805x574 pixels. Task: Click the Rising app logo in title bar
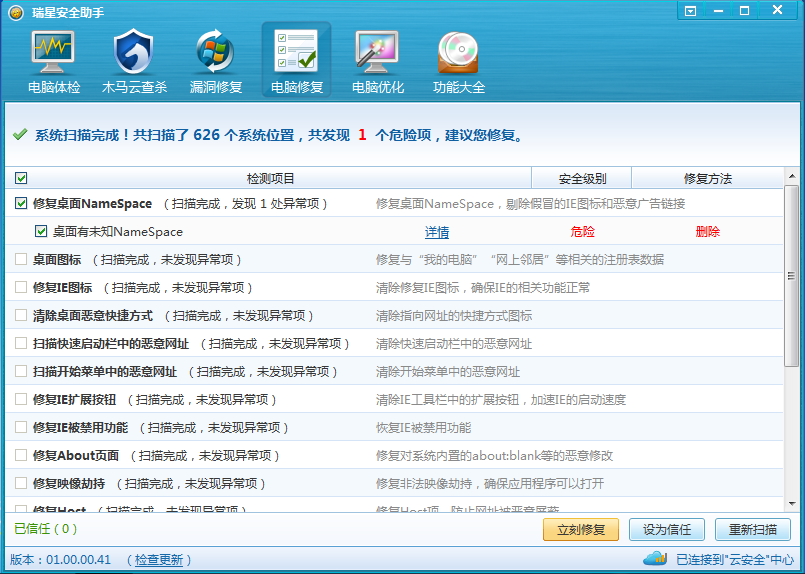pos(15,12)
